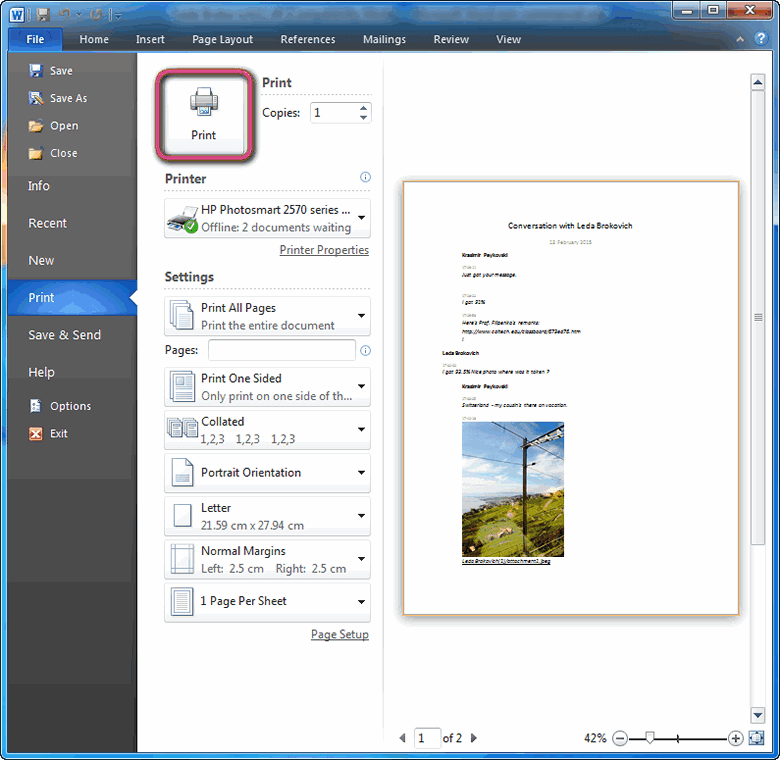Go to next page arrow
Screen dimensions: 780x760
coord(474,738)
